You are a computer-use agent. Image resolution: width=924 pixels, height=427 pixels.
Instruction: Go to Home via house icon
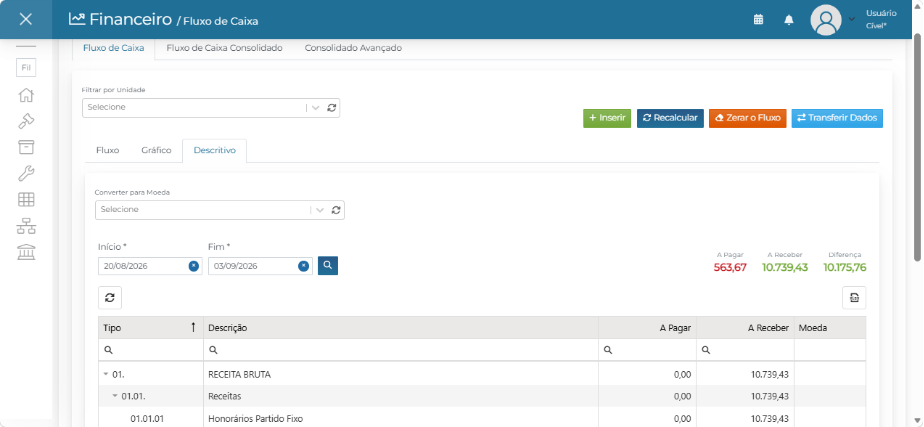(26, 95)
